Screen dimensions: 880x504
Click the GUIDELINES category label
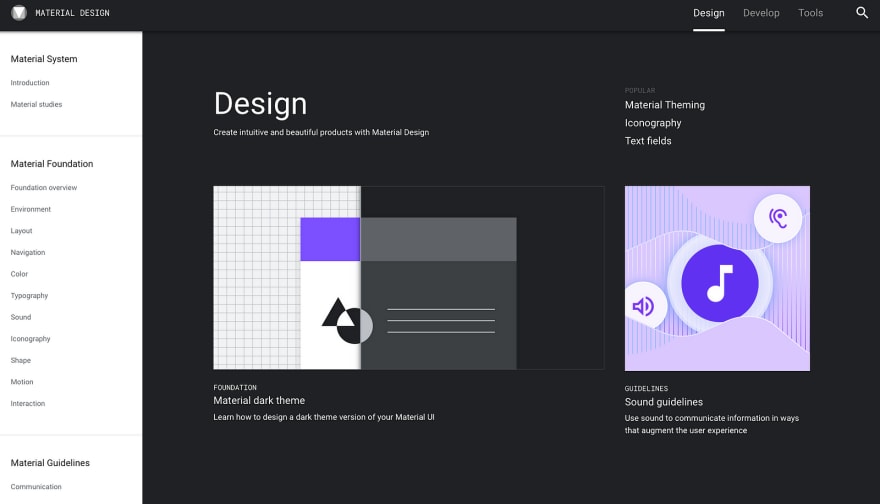pos(646,388)
